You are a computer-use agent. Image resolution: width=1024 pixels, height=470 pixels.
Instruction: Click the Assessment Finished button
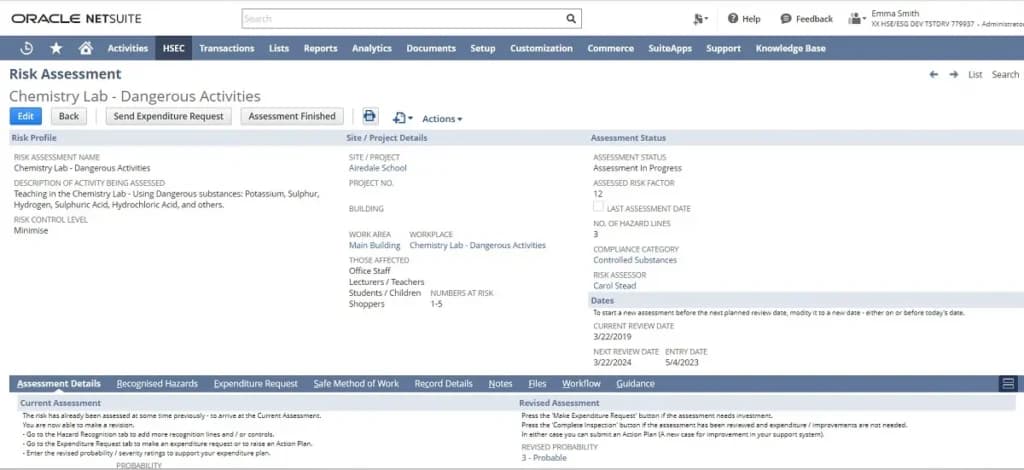tap(292, 116)
